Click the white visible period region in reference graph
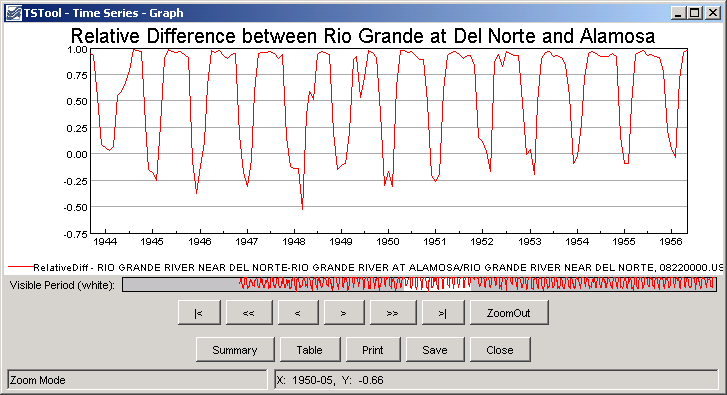The width and height of the screenshot is (727, 395). [437, 284]
